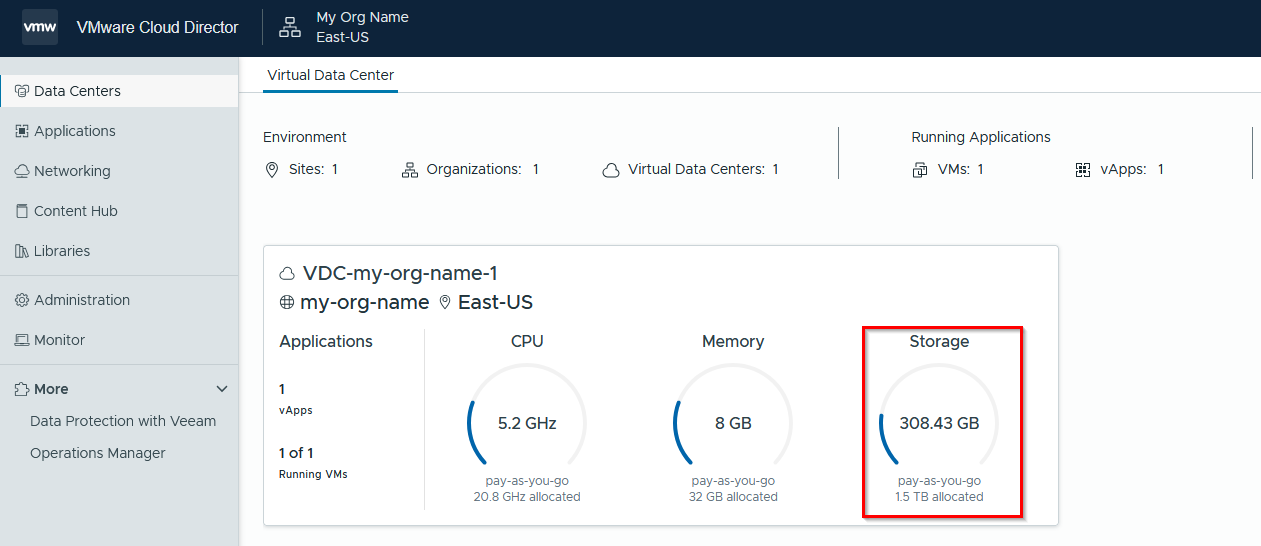Click the Memory 8 GB usage gauge

click(x=733, y=423)
